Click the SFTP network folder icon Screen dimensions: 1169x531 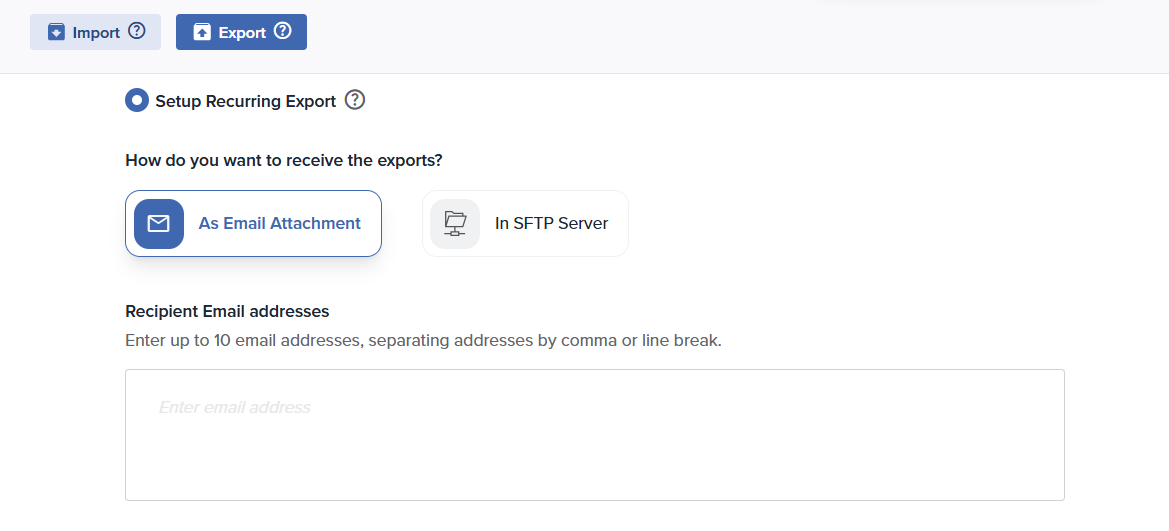point(455,224)
